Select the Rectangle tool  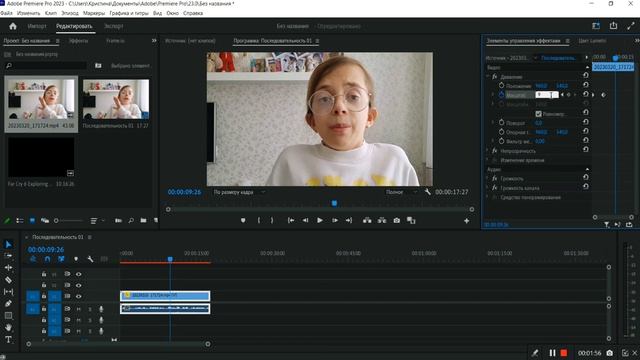[8, 316]
